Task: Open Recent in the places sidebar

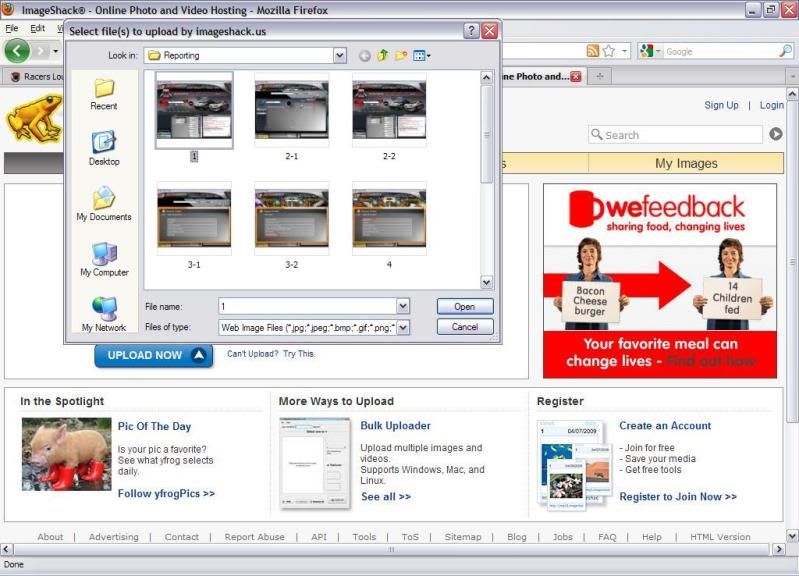Action: [x=104, y=93]
